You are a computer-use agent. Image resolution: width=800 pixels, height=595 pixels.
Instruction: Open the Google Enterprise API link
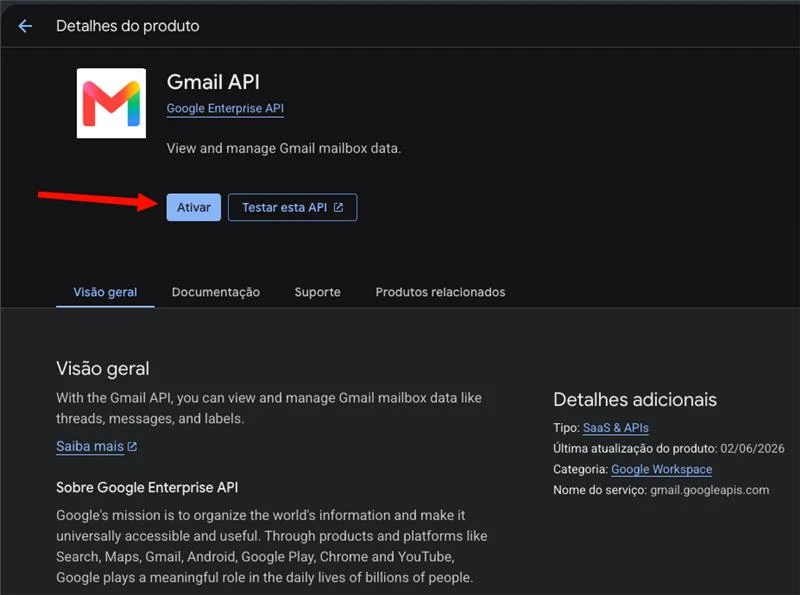[x=225, y=108]
